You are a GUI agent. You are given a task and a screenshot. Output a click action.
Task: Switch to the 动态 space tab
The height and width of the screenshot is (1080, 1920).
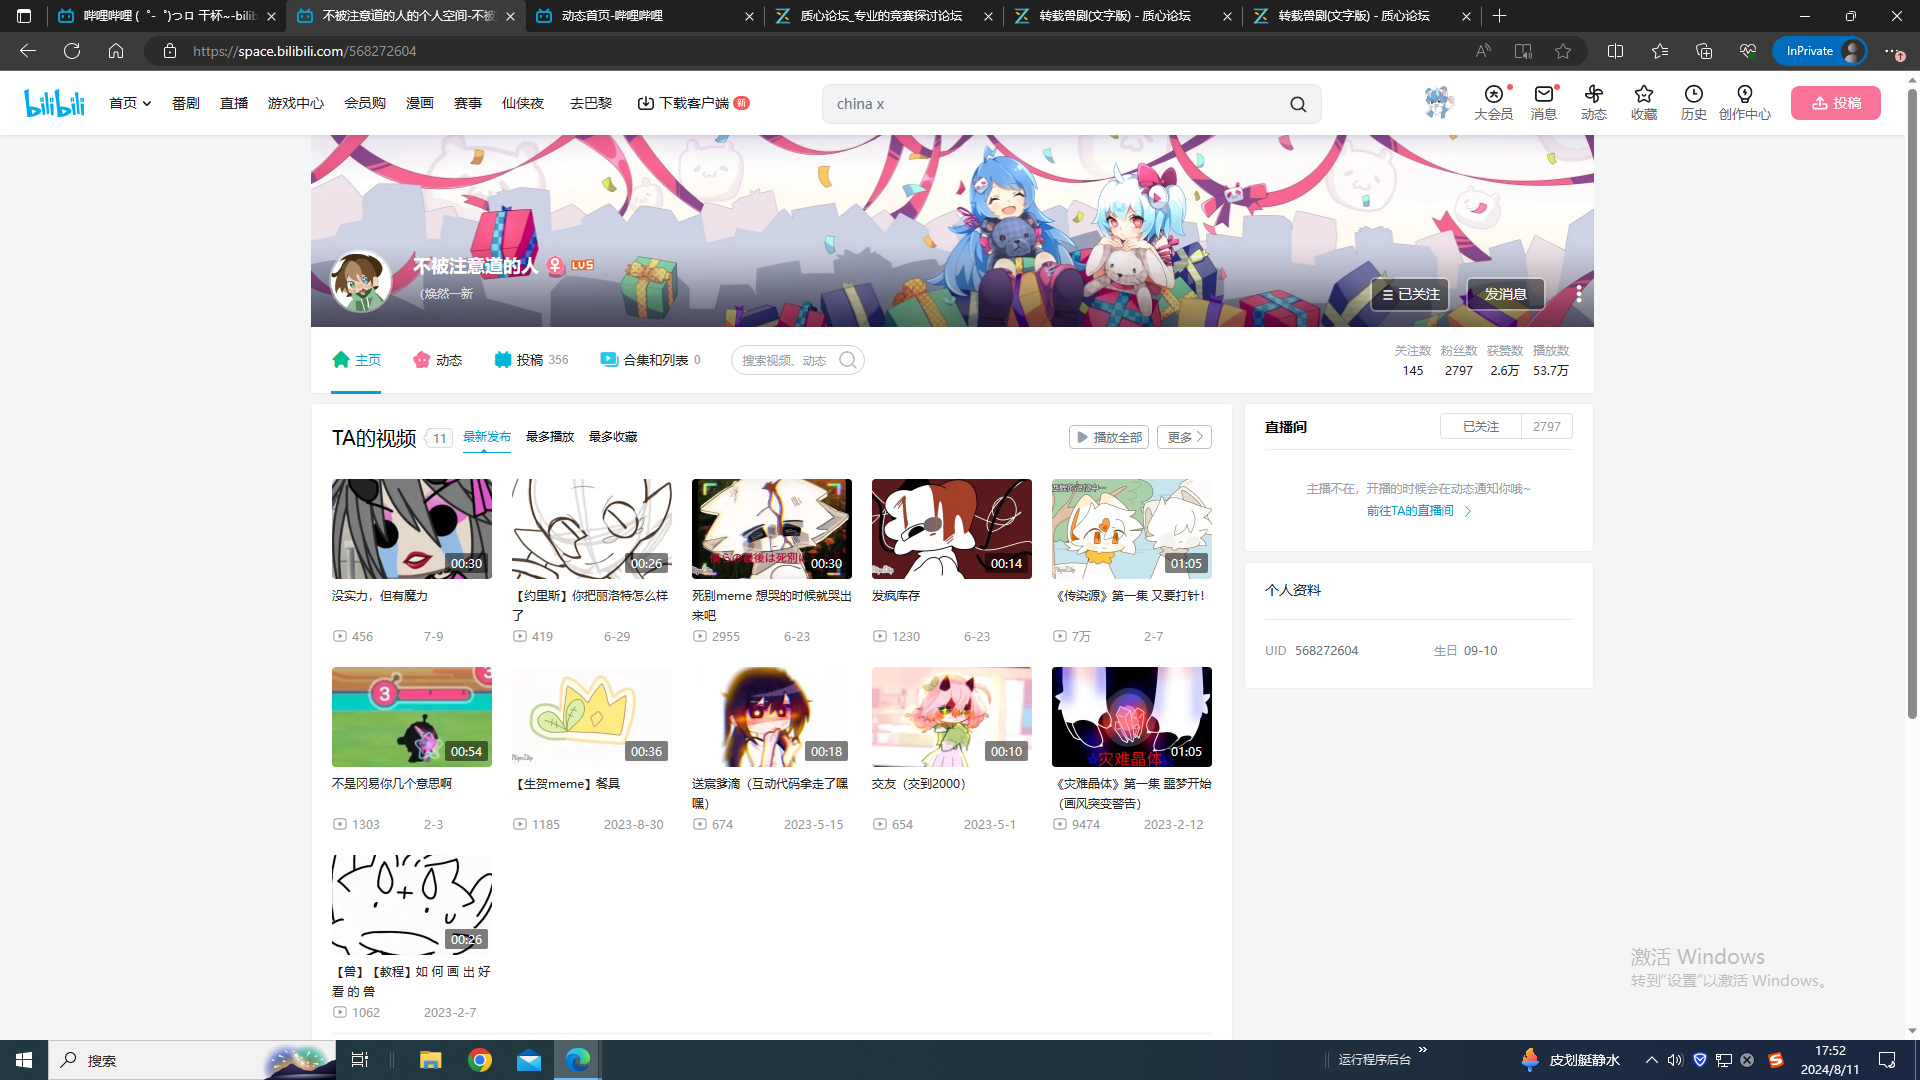click(437, 360)
